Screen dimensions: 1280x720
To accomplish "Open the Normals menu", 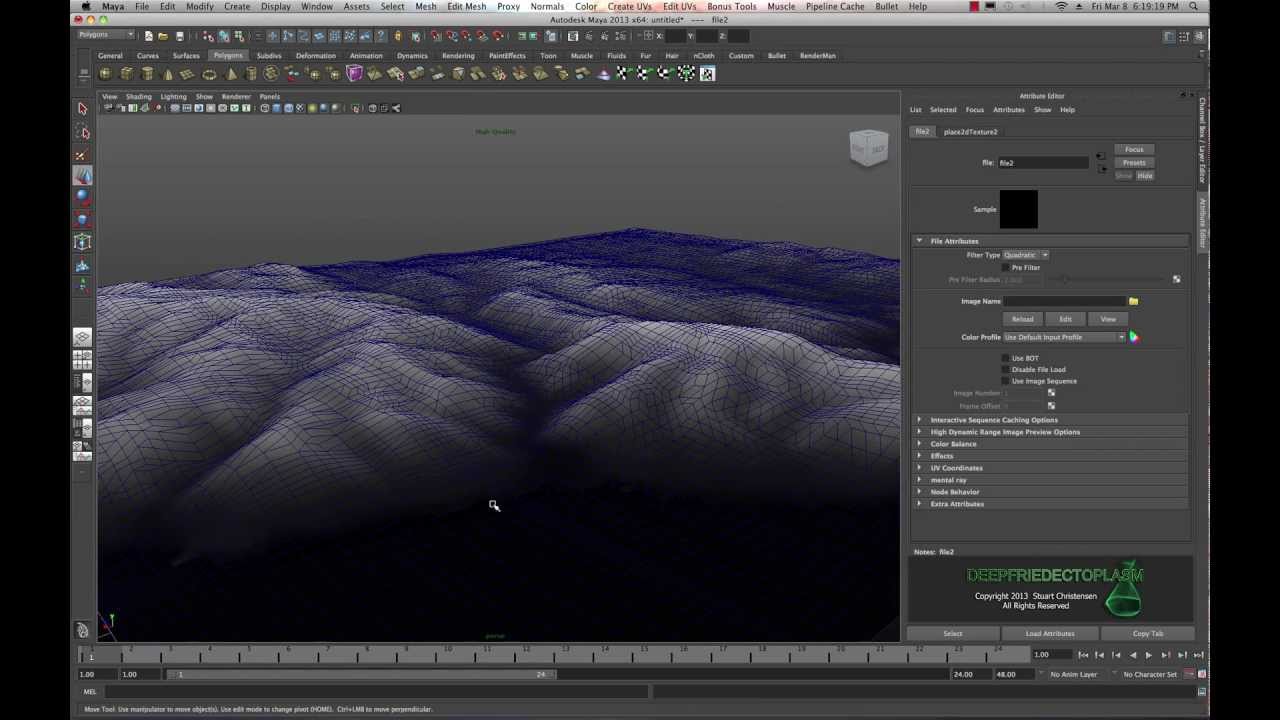I will (x=547, y=6).
